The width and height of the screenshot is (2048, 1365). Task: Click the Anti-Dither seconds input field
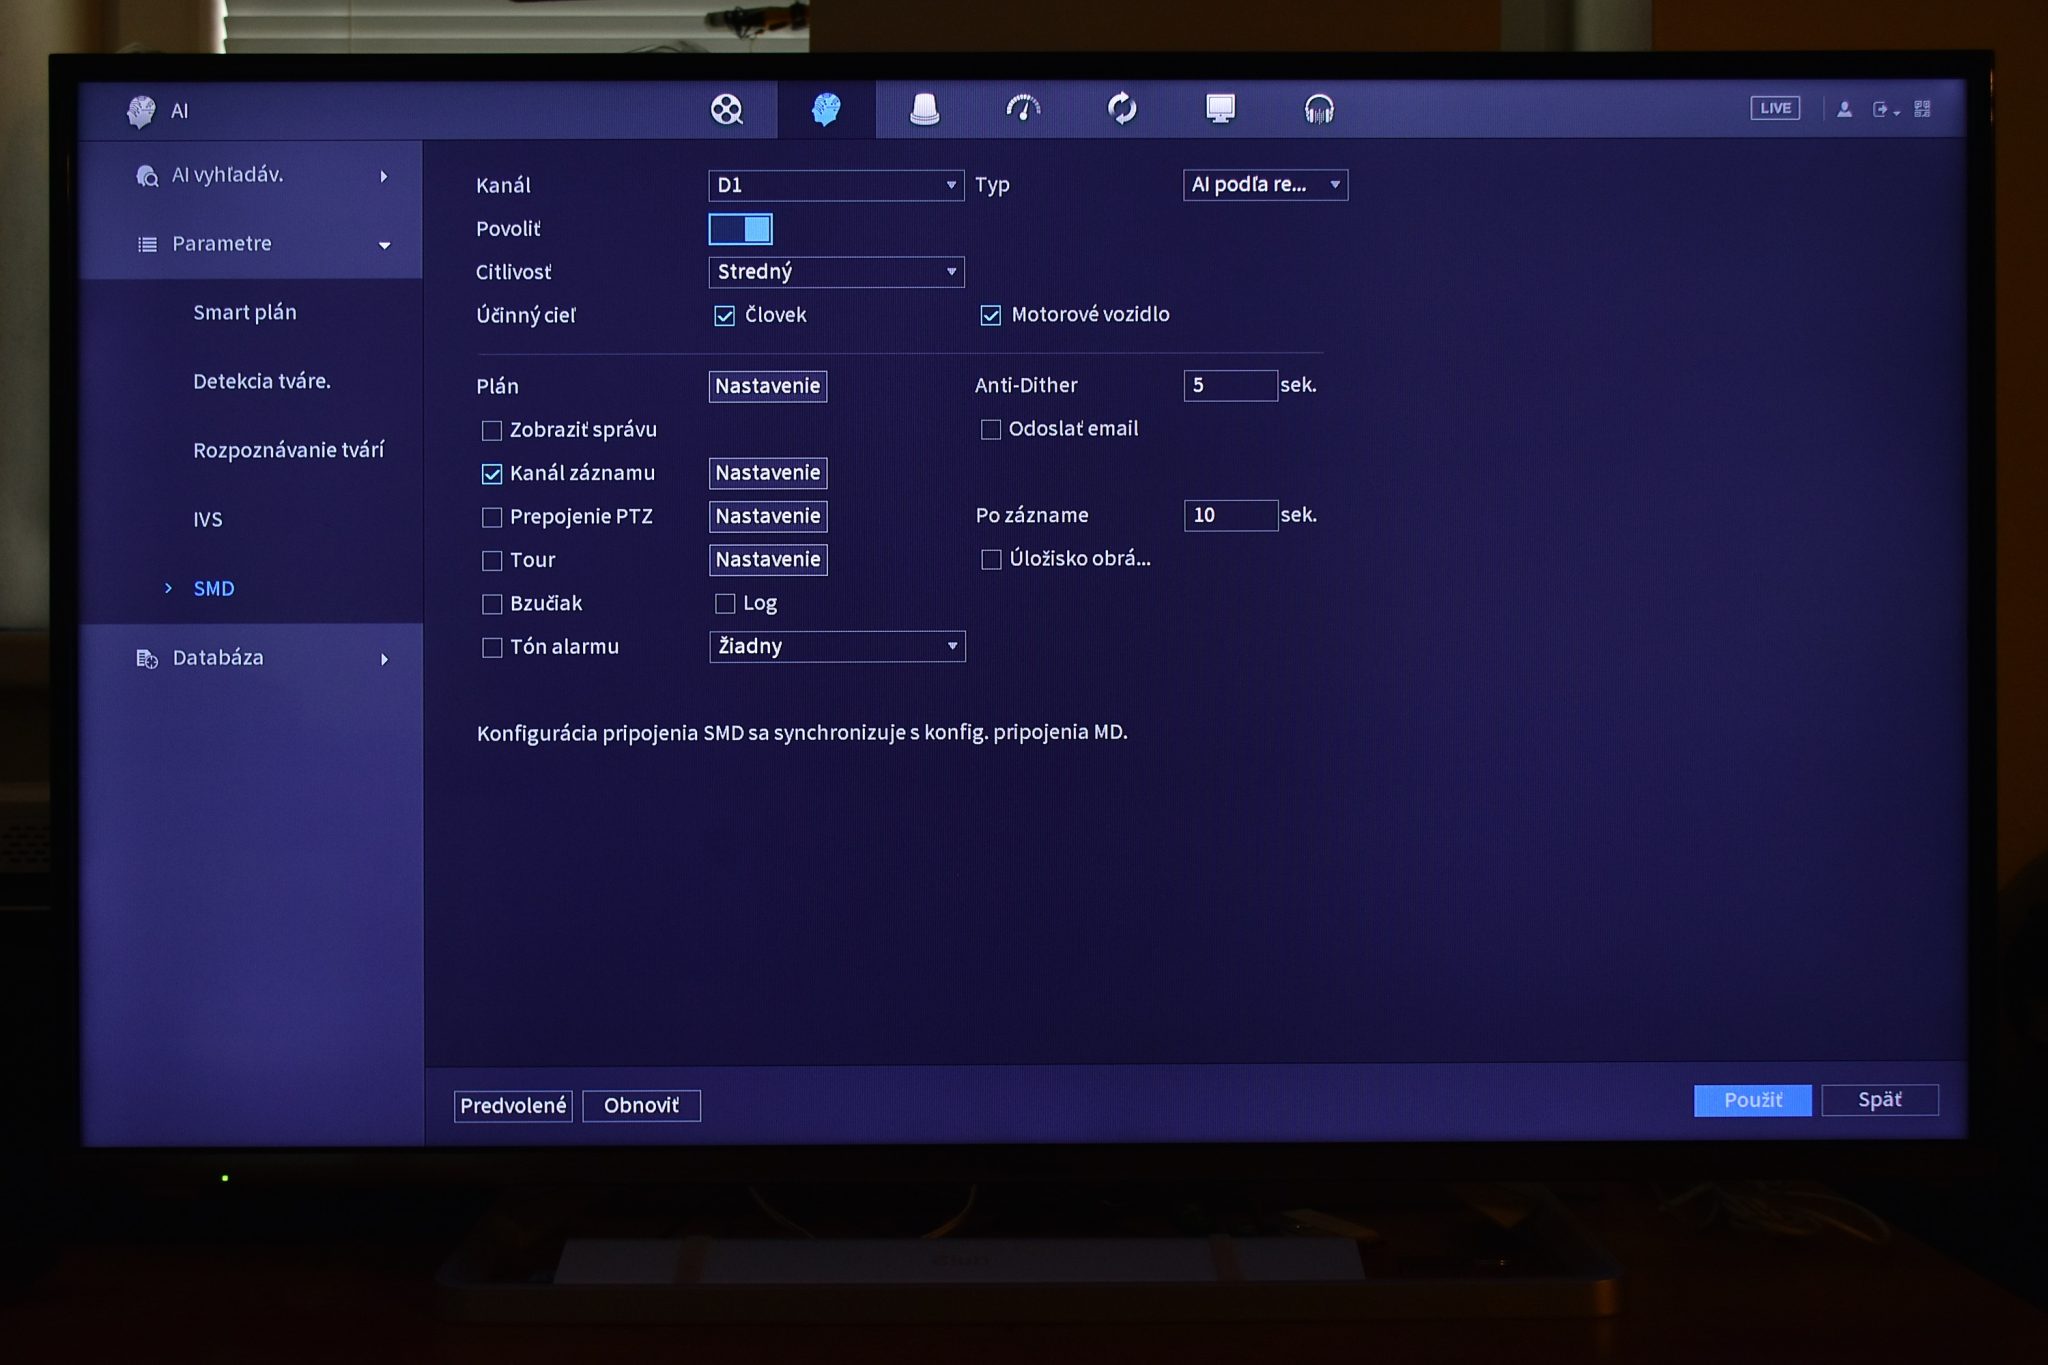[x=1230, y=386]
